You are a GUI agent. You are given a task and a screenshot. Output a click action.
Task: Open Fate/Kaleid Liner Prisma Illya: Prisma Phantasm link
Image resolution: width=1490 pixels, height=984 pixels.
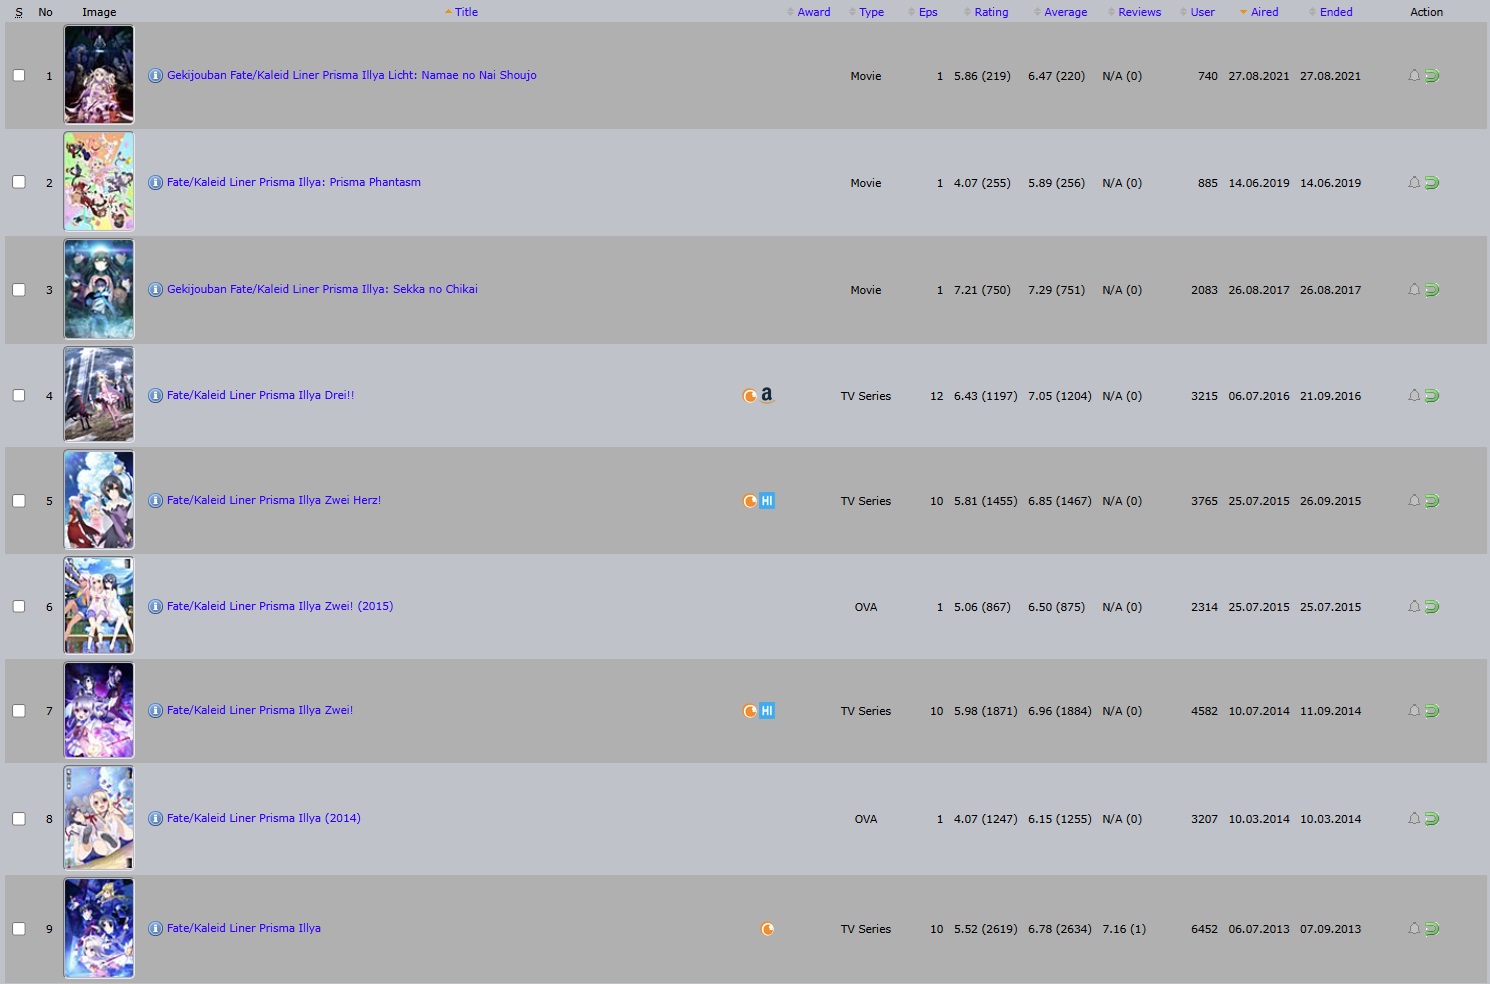point(293,182)
